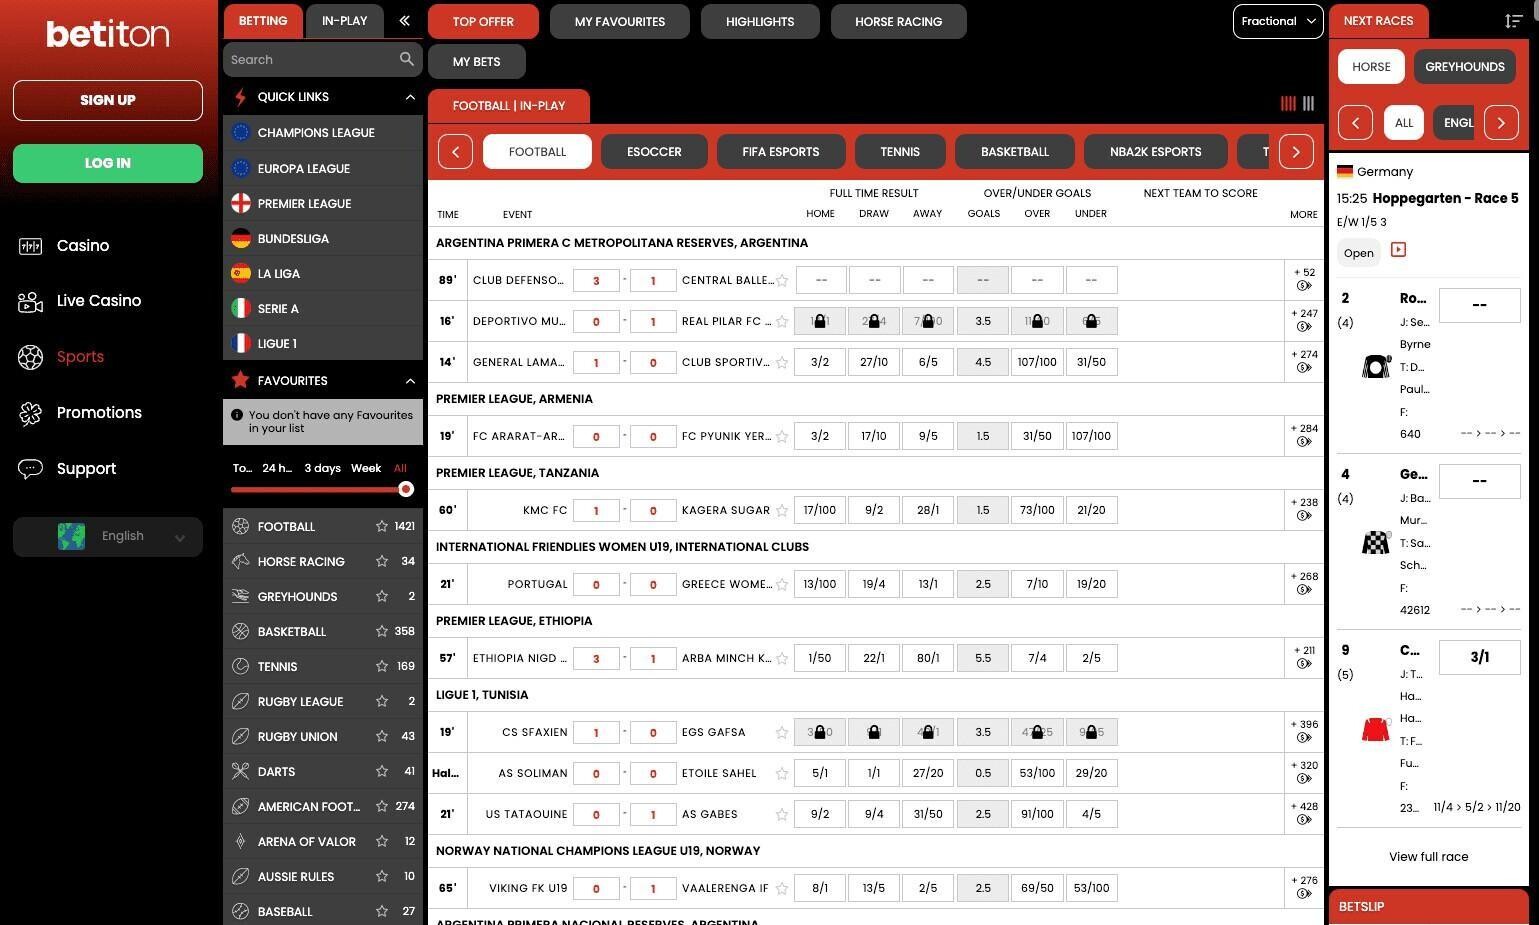Open +238 more markets for KMC FC
Viewport: 1539px width, 925px height.
pyautogui.click(x=1304, y=509)
